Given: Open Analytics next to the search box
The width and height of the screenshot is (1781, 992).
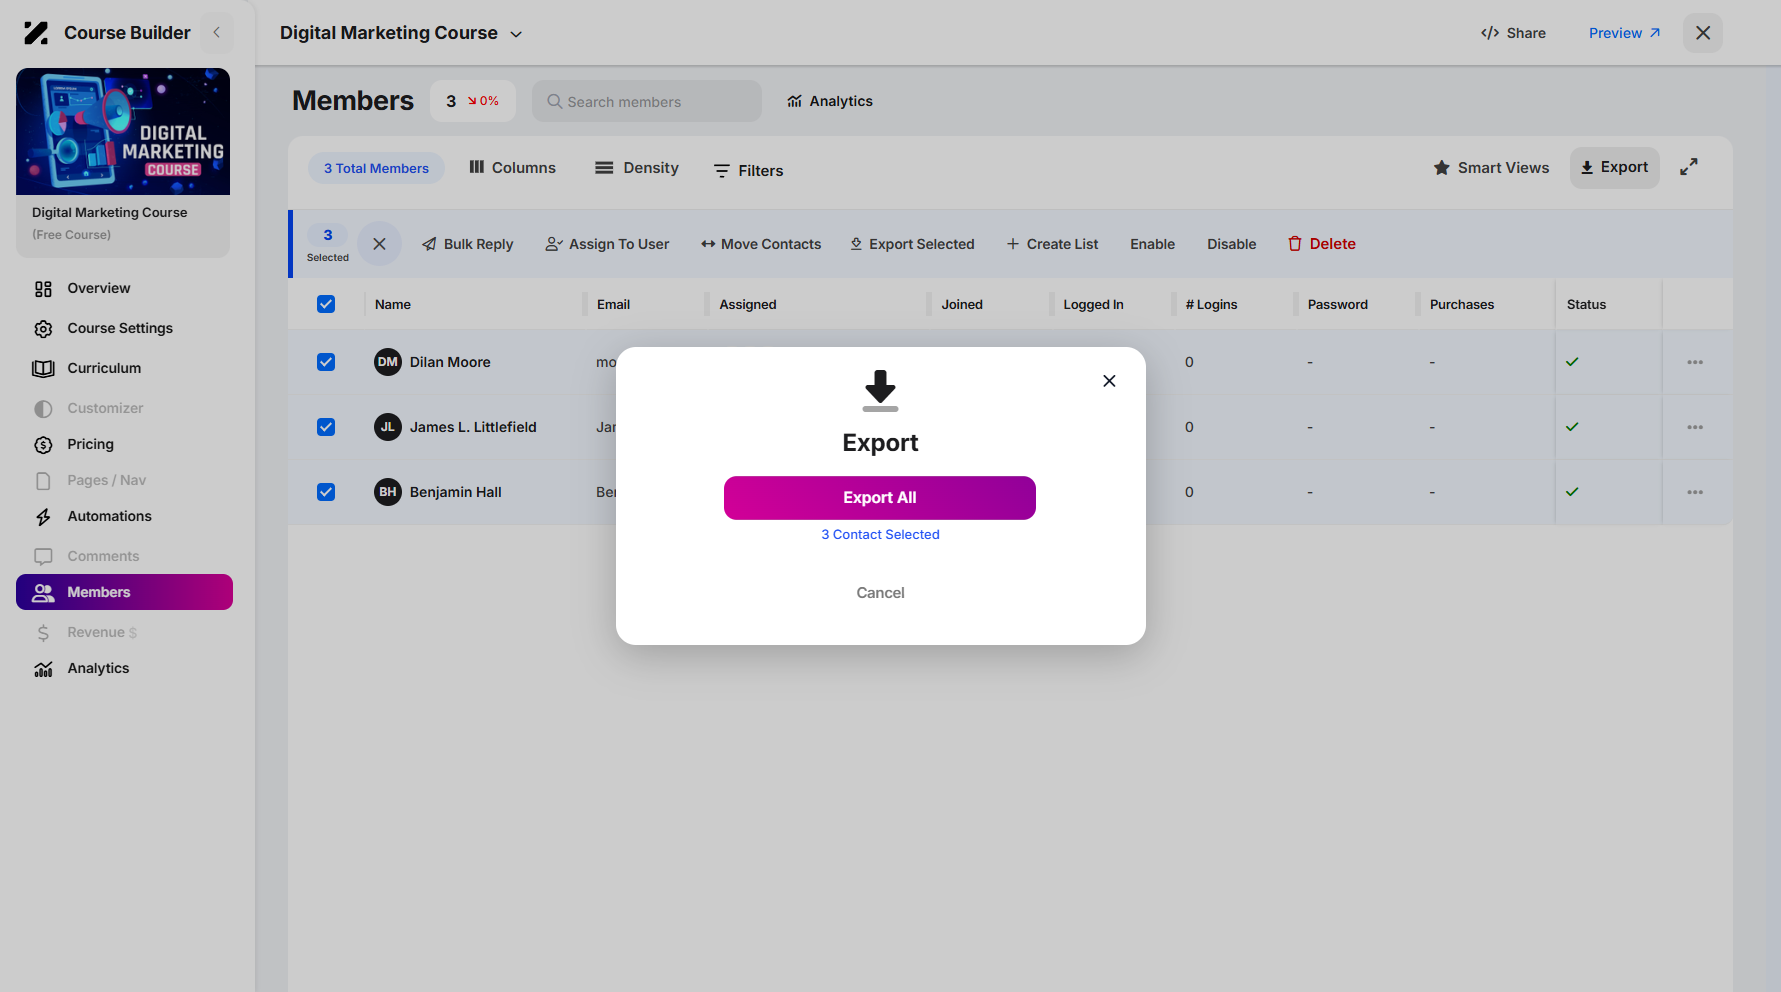Looking at the screenshot, I should 830,101.
